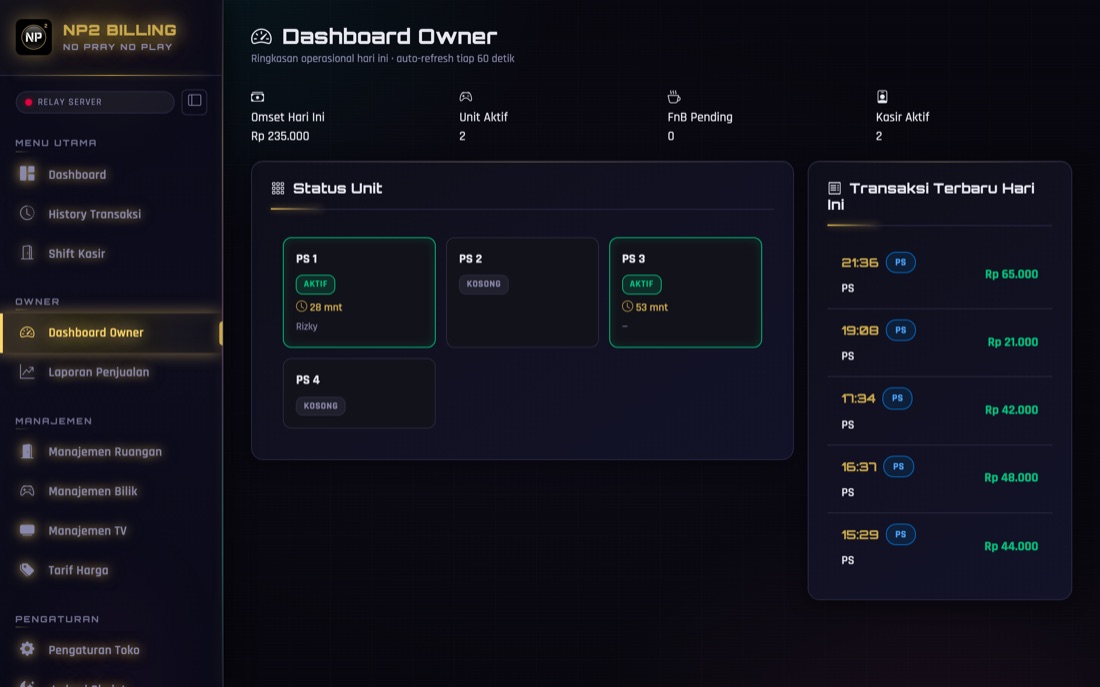1100x687 pixels.
Task: Select the PS 3 unit card
Action: 685,292
